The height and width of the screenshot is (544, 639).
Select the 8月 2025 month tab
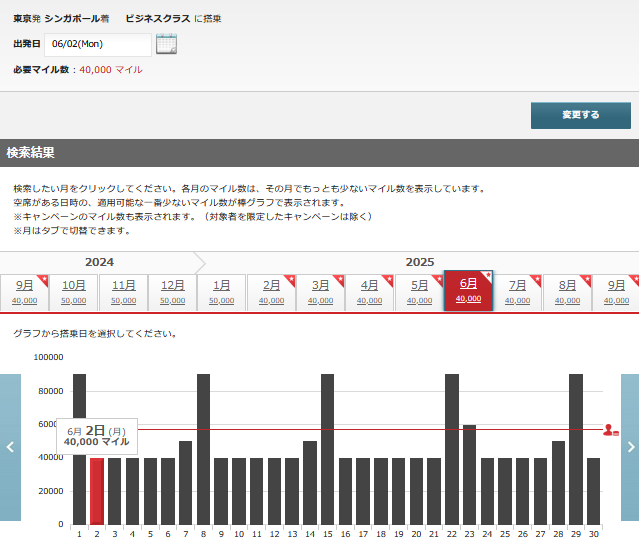click(x=567, y=291)
